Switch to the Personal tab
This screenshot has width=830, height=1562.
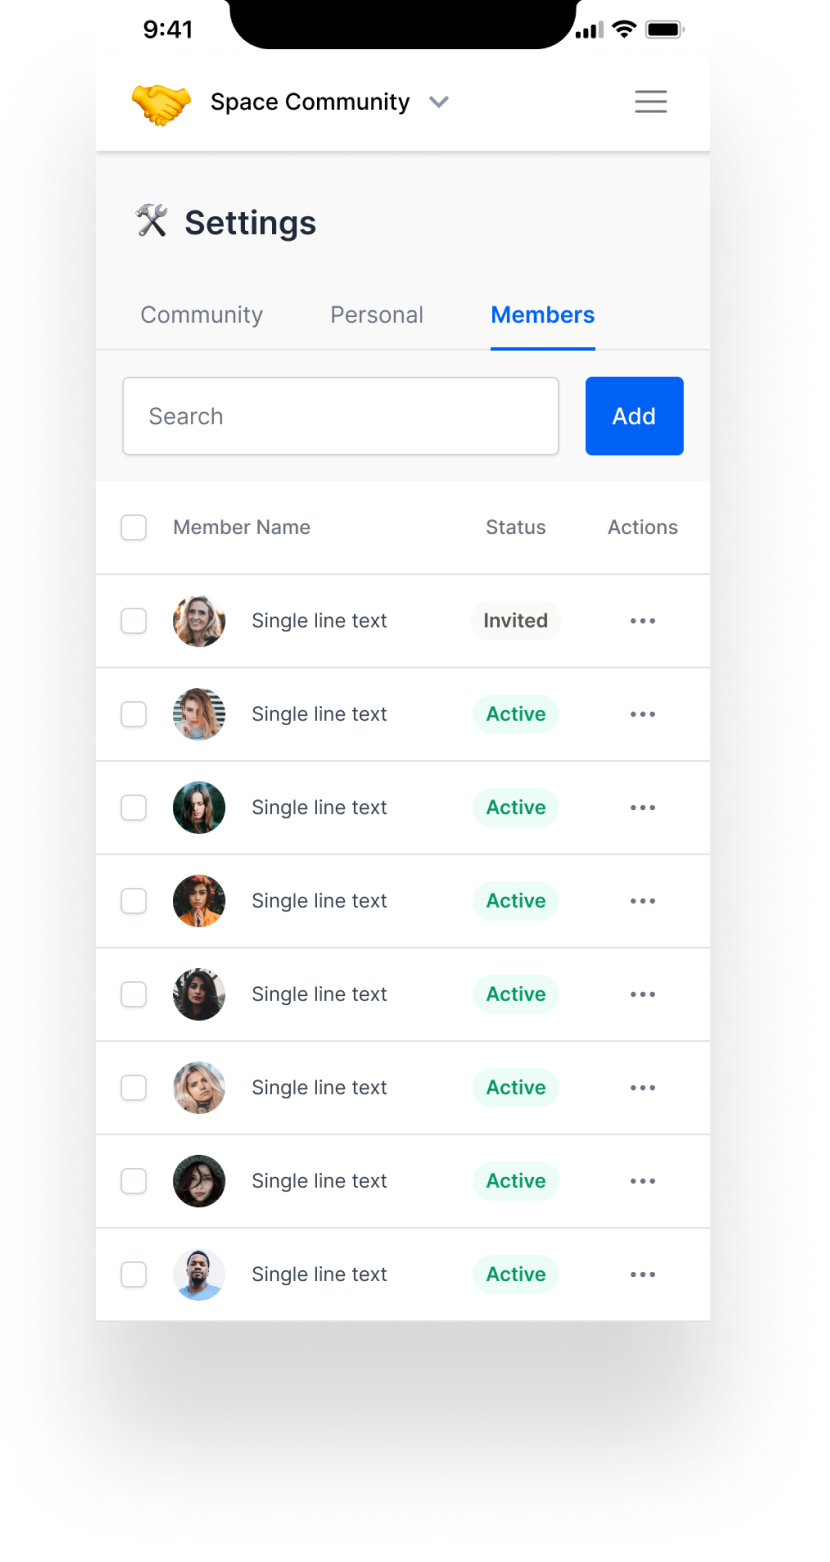(x=377, y=315)
